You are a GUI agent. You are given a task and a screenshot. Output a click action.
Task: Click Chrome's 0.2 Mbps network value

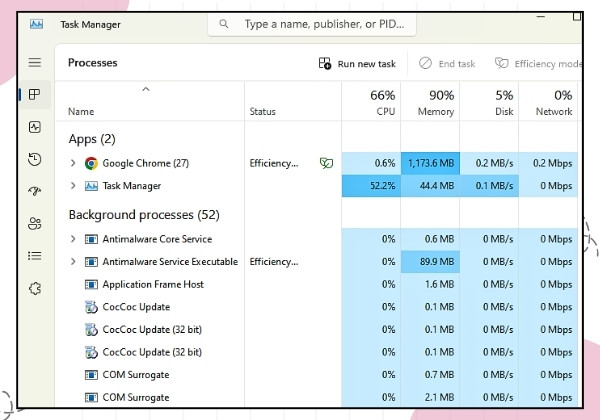pyautogui.click(x=553, y=163)
